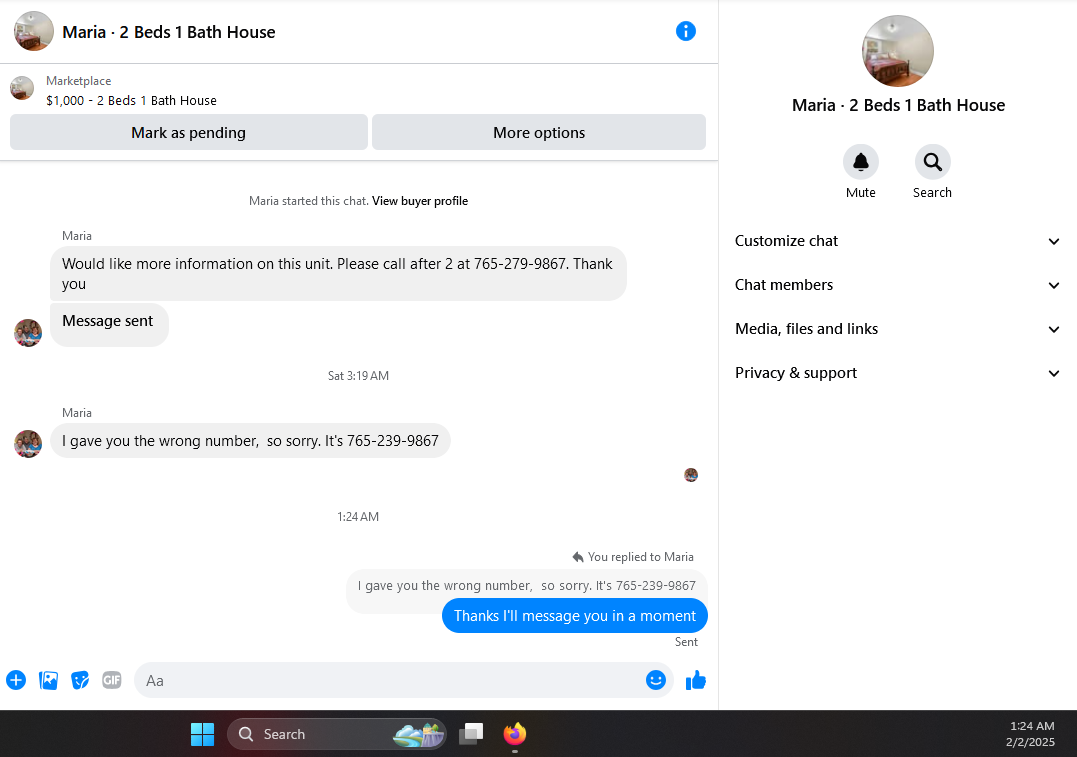Expand the Privacy & support section
The height and width of the screenshot is (757, 1077).
coord(898,373)
